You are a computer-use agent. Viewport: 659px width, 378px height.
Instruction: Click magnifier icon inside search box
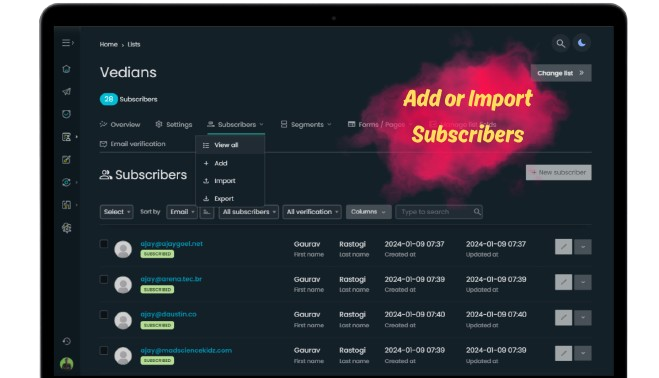click(x=477, y=211)
